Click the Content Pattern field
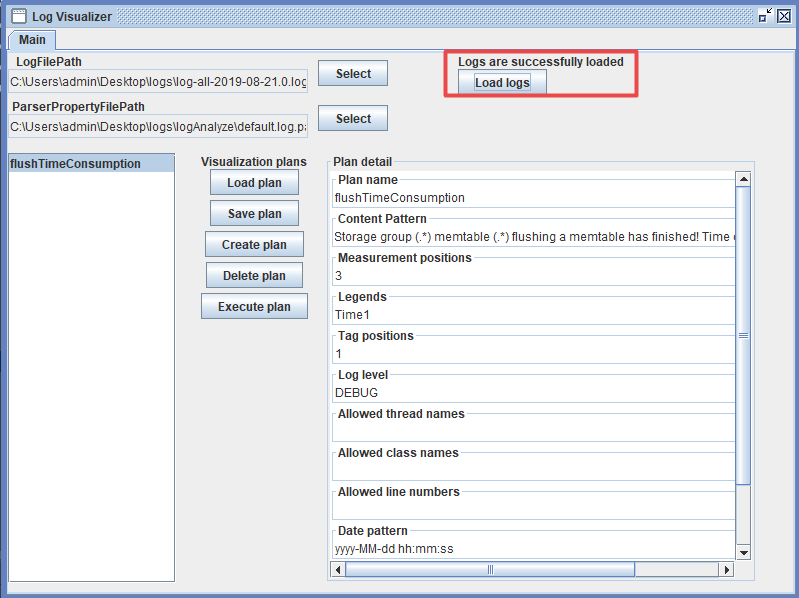Viewport: 799px width, 598px height. click(533, 238)
